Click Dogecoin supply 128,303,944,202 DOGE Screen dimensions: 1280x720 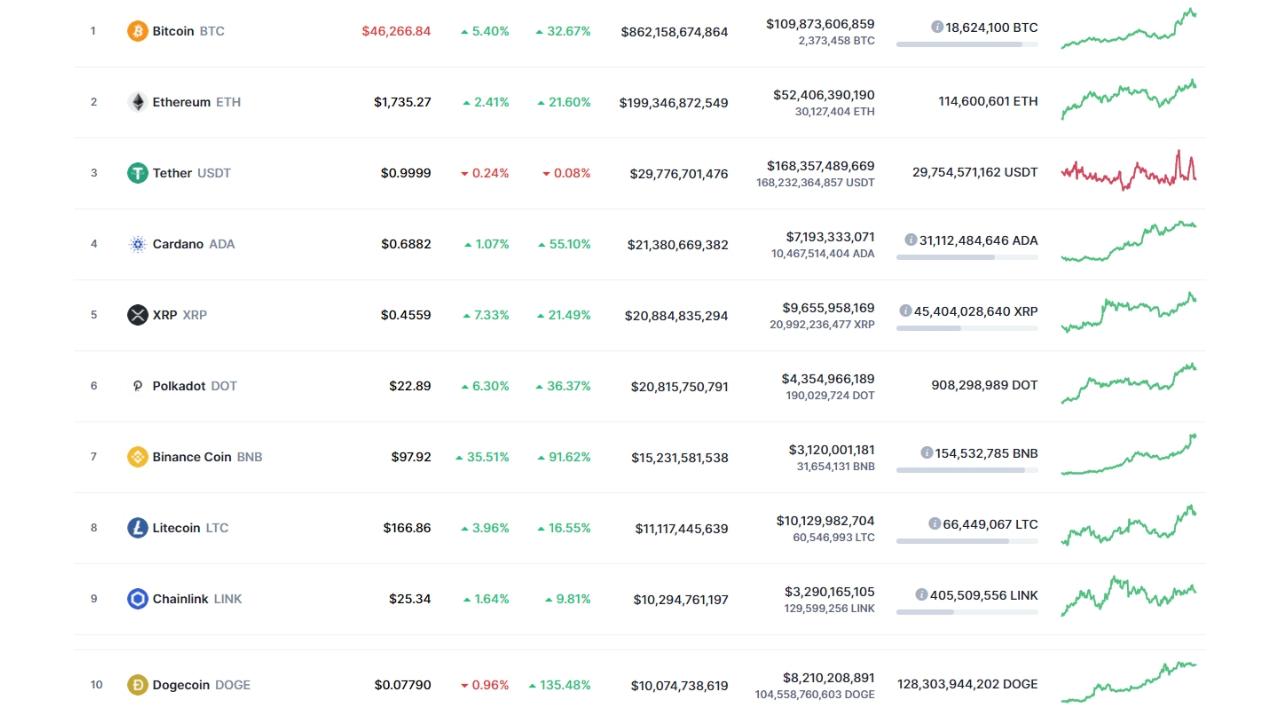968,684
